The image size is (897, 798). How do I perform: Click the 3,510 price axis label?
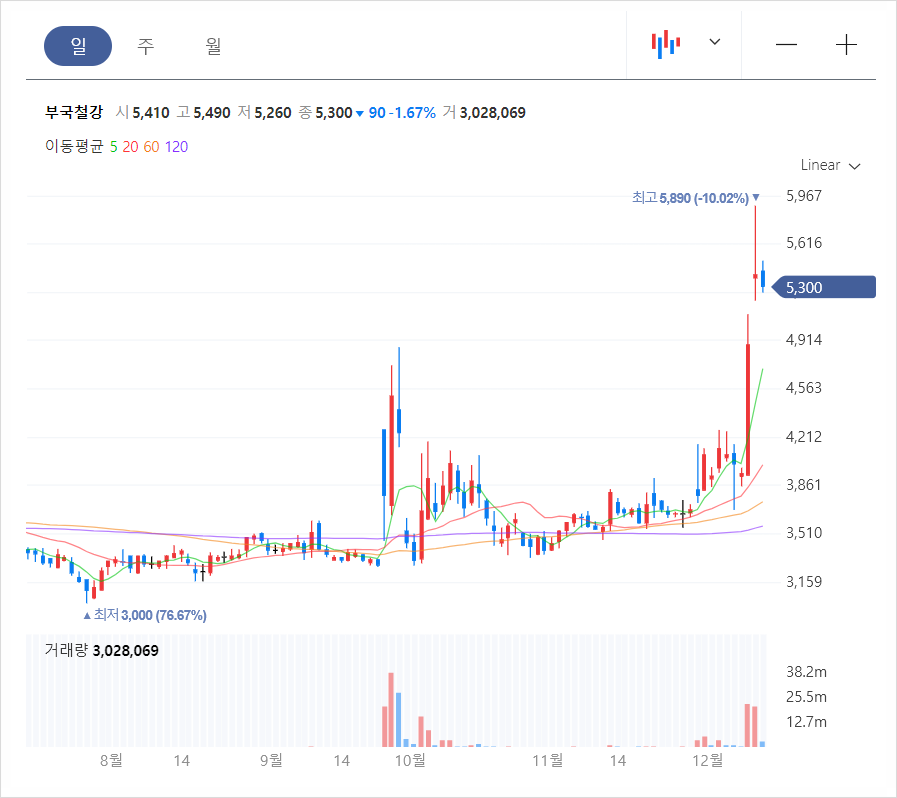click(x=804, y=533)
